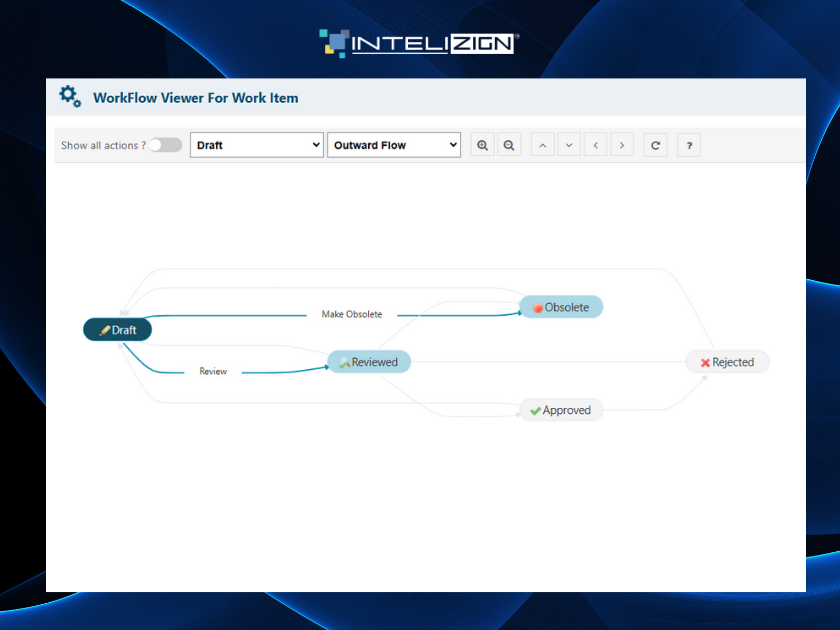The image size is (840, 630).
Task: Open the Draft state dropdown
Action: pyautogui.click(x=257, y=145)
